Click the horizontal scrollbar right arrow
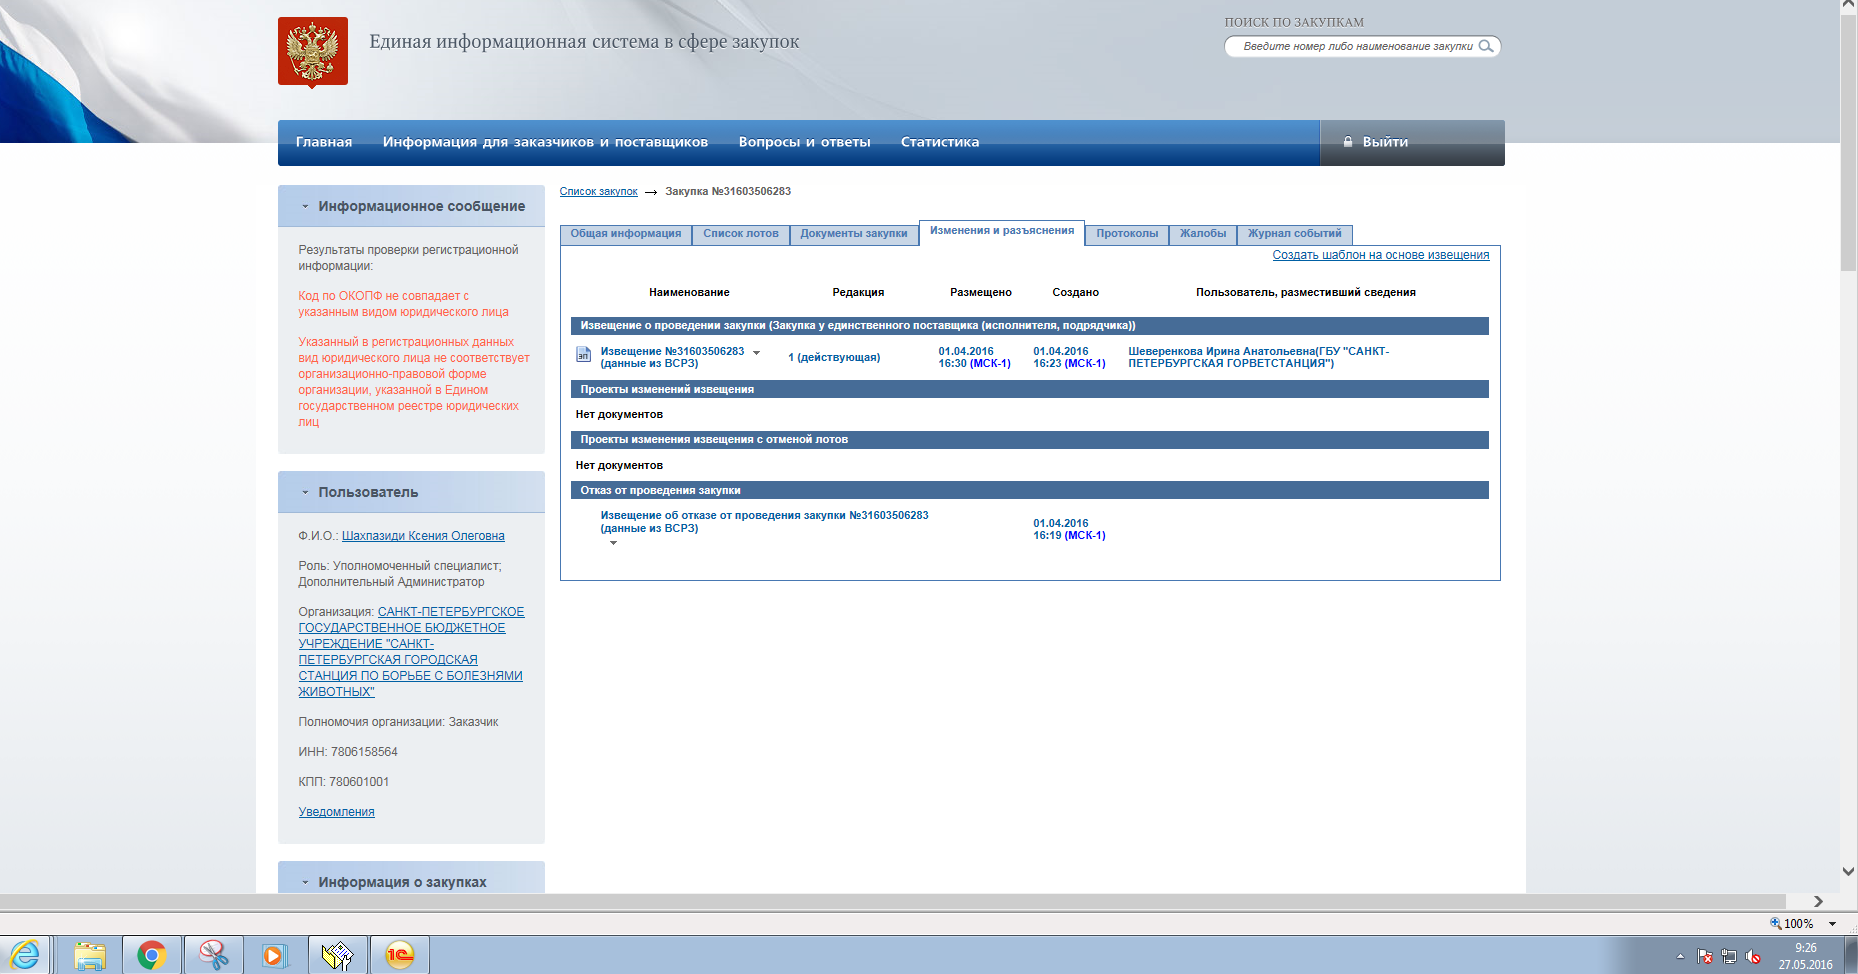The width and height of the screenshot is (1858, 974). click(x=1819, y=902)
